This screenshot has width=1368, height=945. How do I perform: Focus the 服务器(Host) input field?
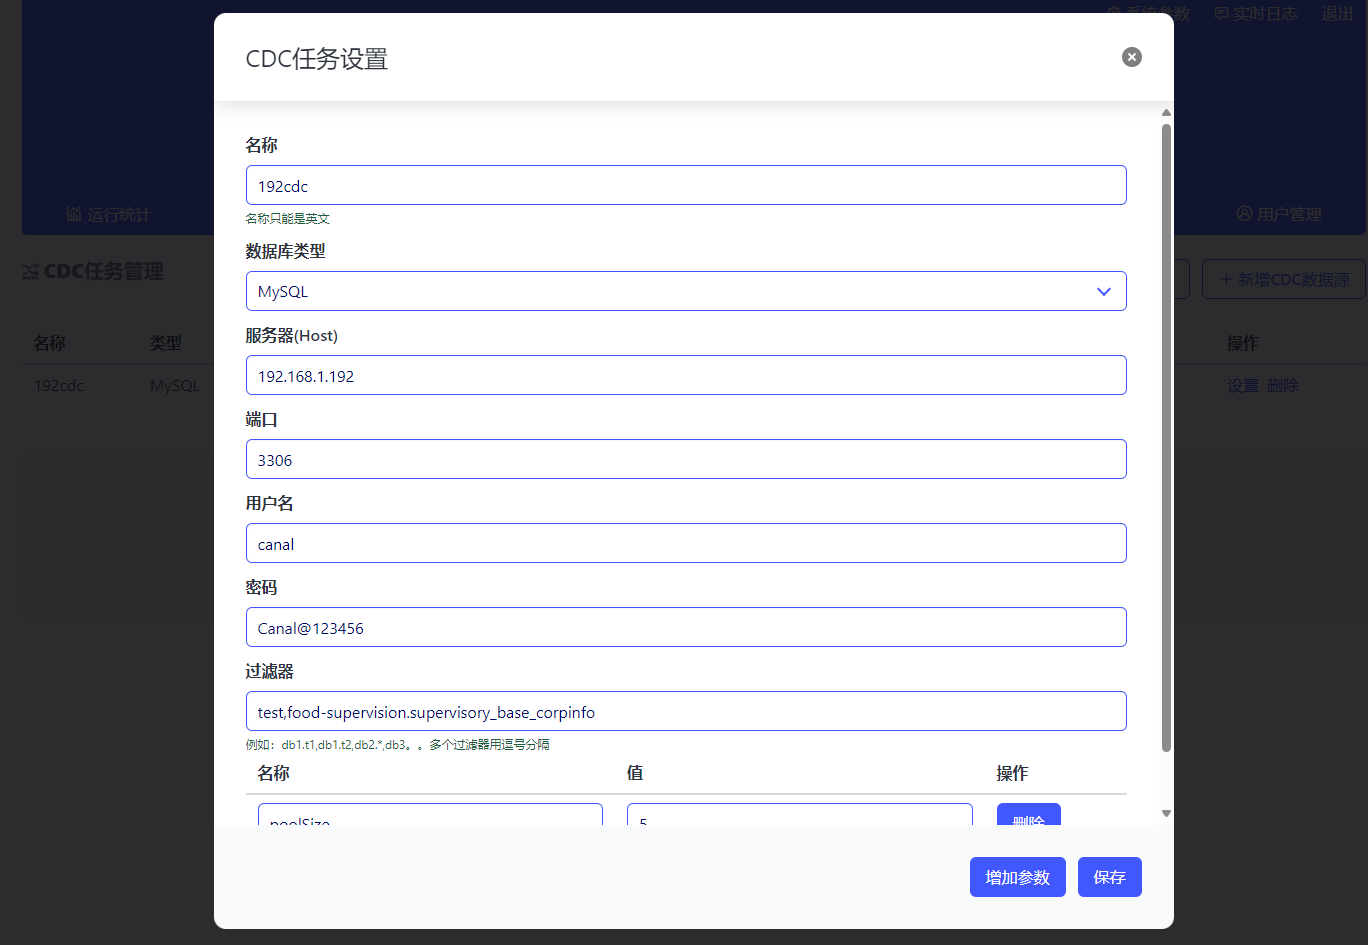685,375
